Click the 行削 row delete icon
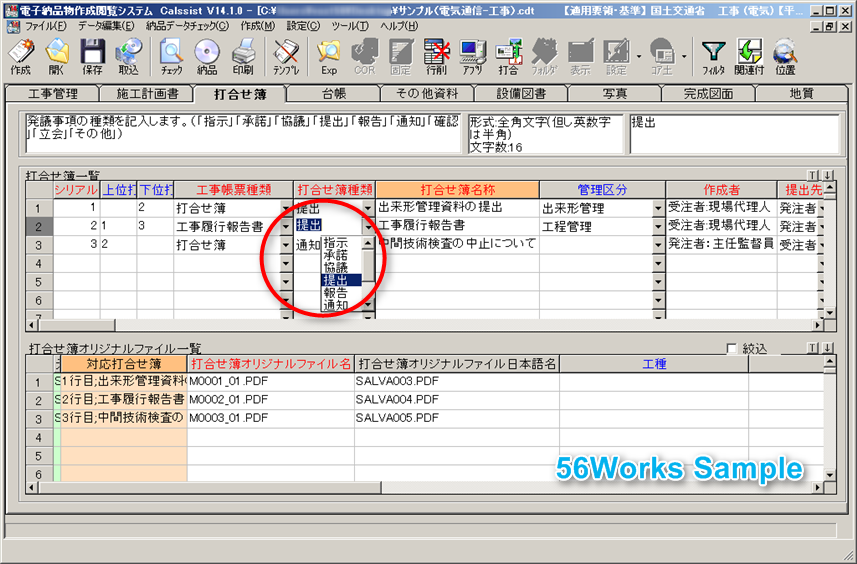 coord(436,57)
